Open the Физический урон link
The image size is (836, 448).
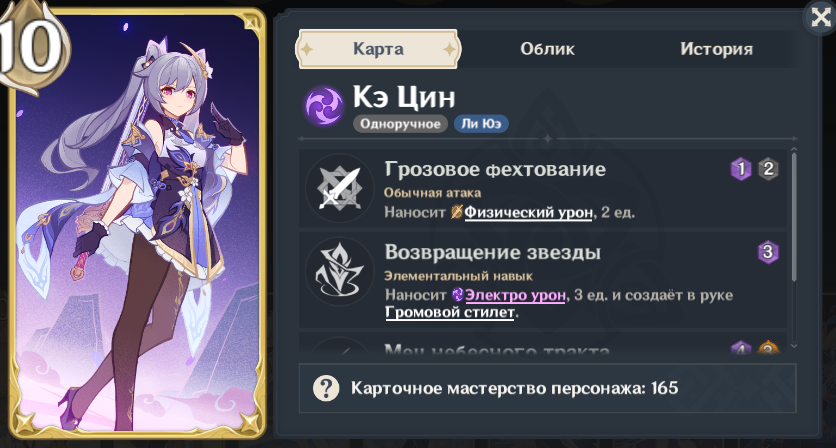[528, 213]
